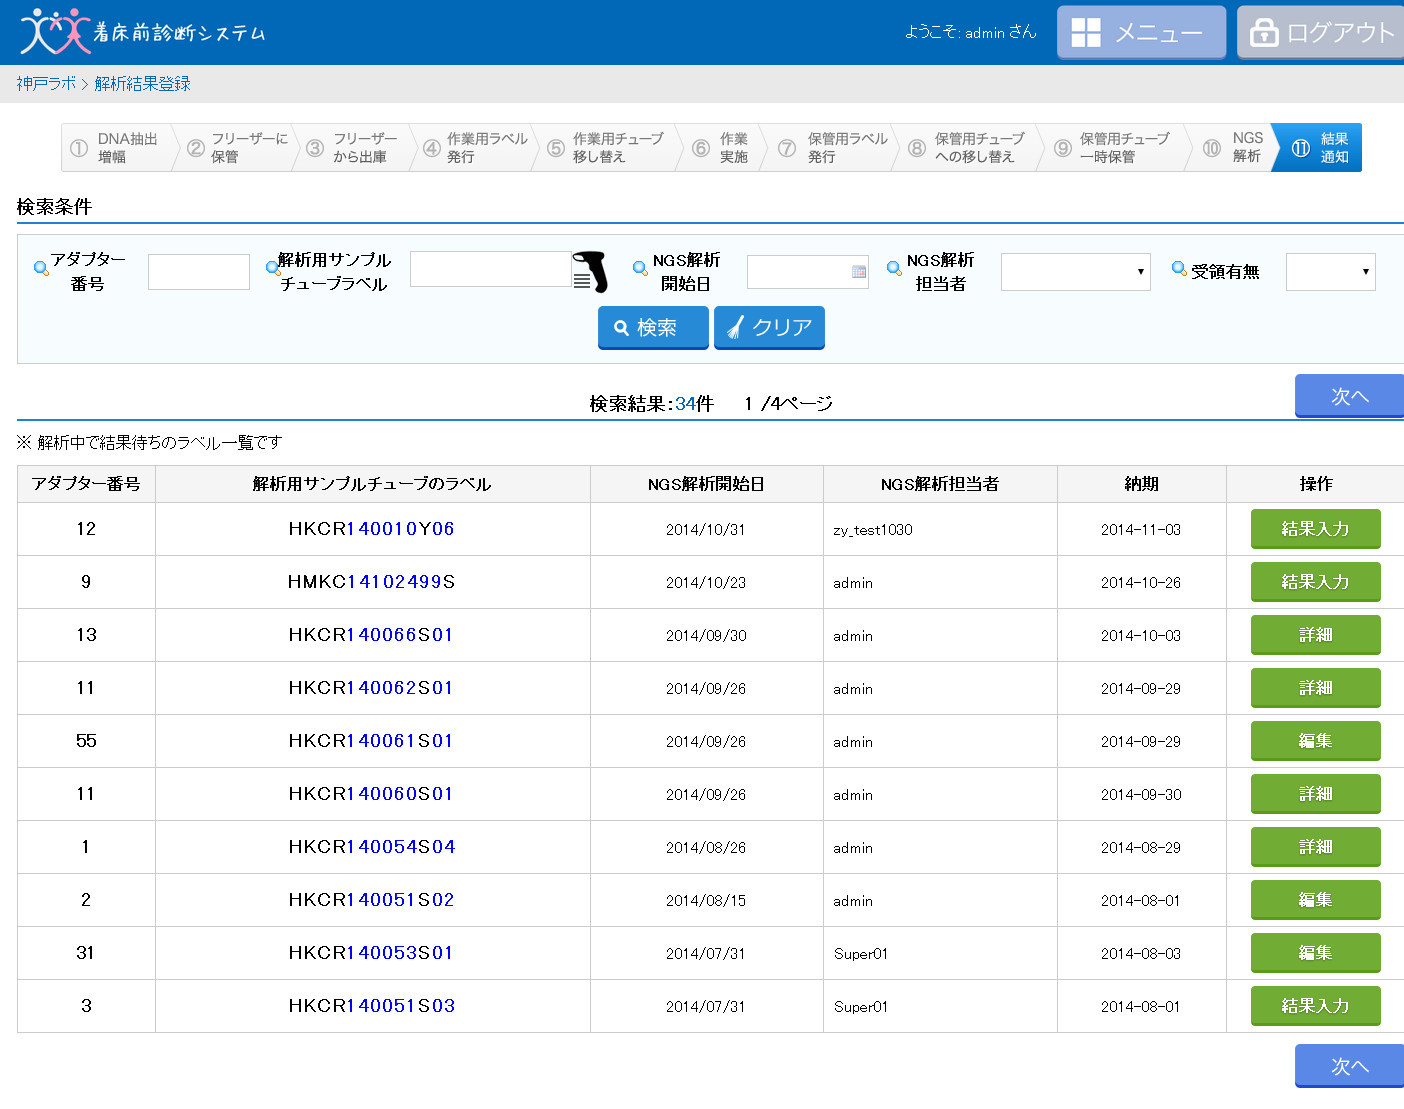Expand the NGS解析担当者 dropdown

(1076, 272)
